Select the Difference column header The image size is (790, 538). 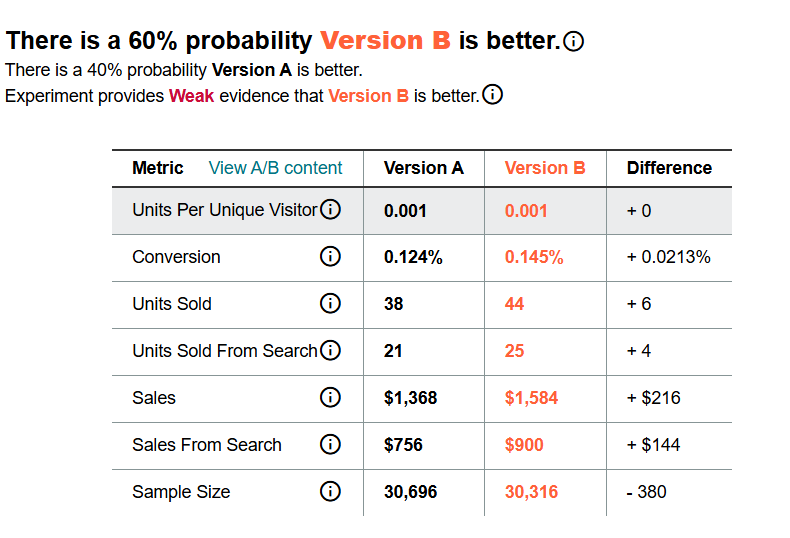pyautogui.click(x=669, y=168)
